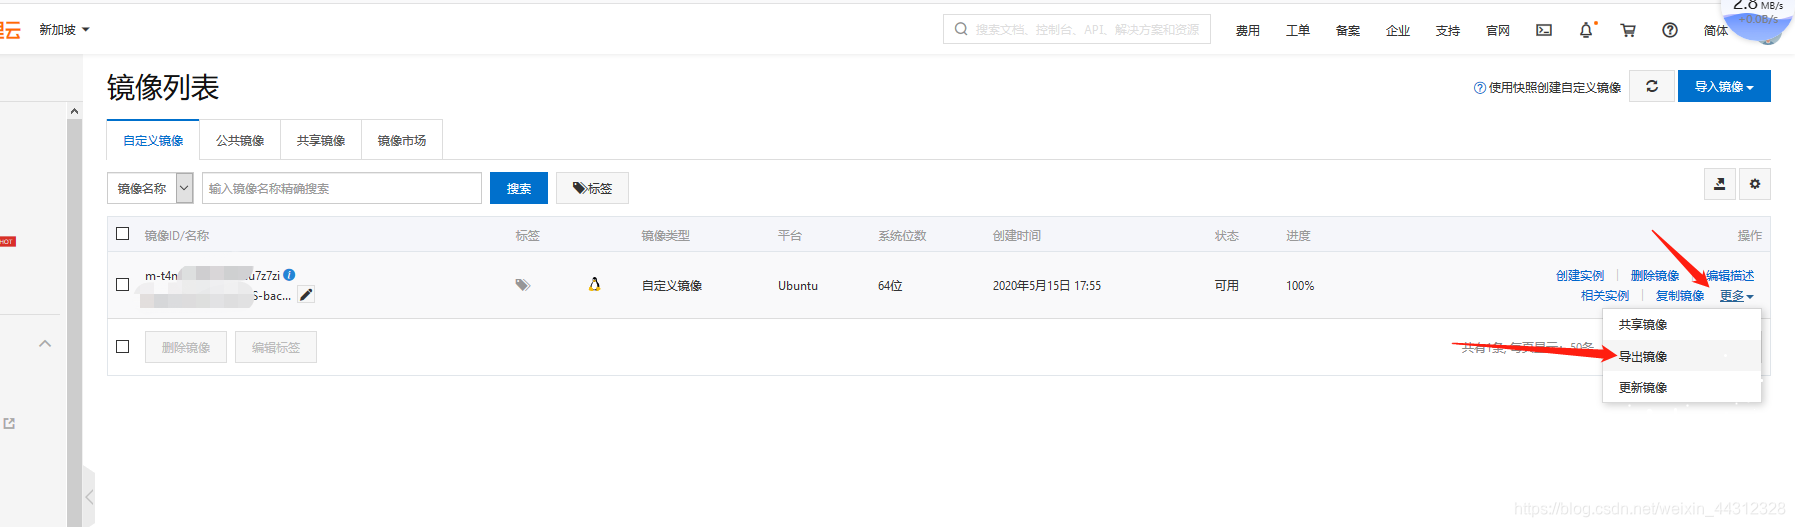Viewport: 1795px width, 527px height.
Task: Click the 创建实例 link
Action: pos(1580,276)
